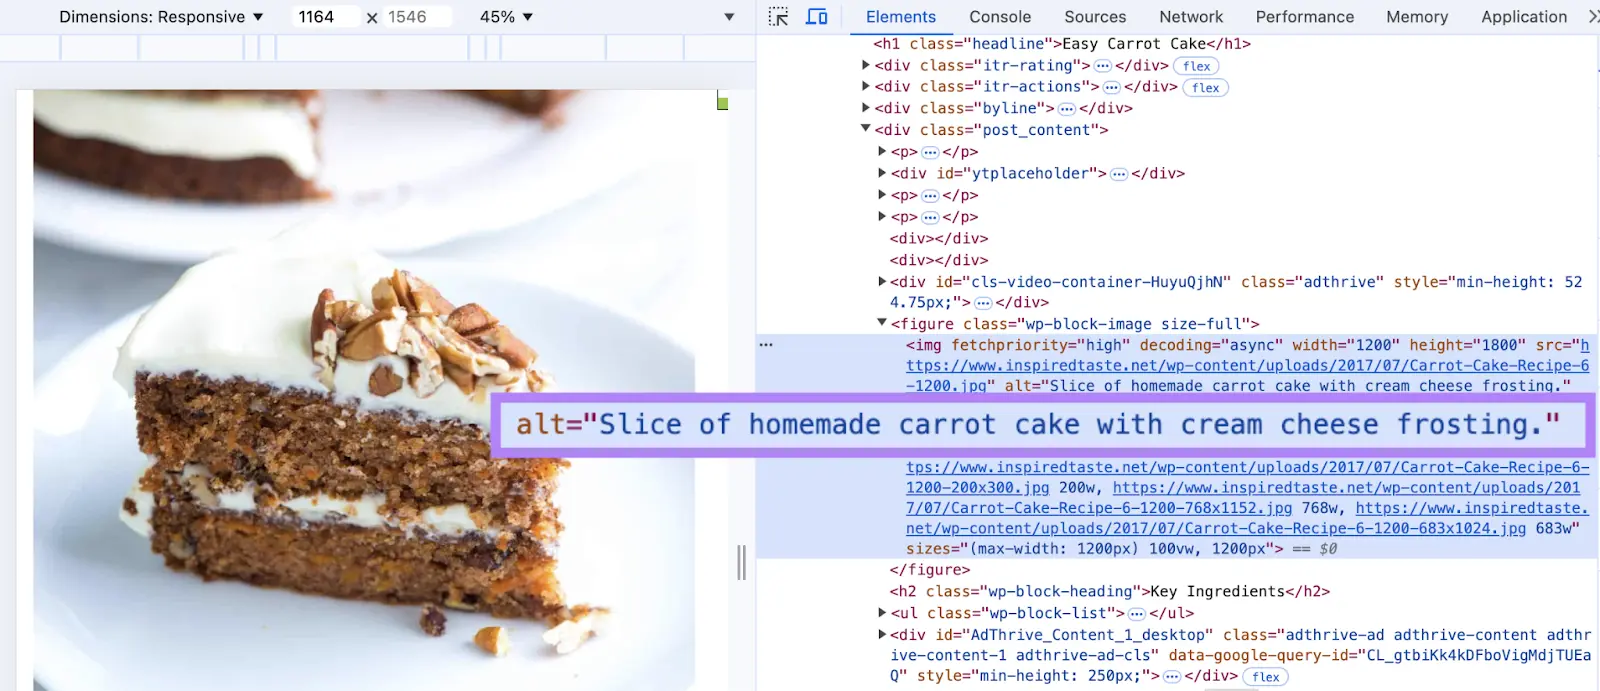Viewport: 1600px width, 691px height.
Task: Select the h2 Key Ingredients heading node
Action: pyautogui.click(x=1110, y=592)
